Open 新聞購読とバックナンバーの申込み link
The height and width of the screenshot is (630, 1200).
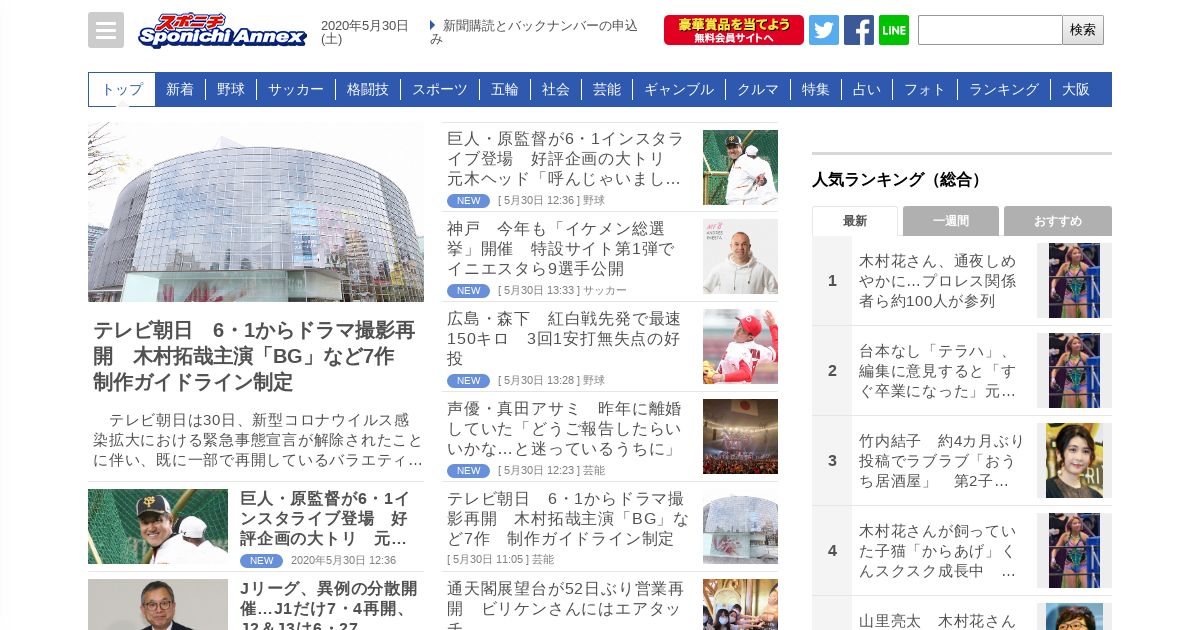coord(534,32)
